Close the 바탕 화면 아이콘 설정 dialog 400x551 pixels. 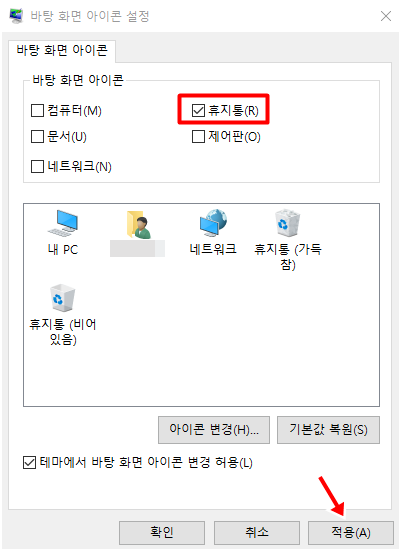(x=386, y=16)
